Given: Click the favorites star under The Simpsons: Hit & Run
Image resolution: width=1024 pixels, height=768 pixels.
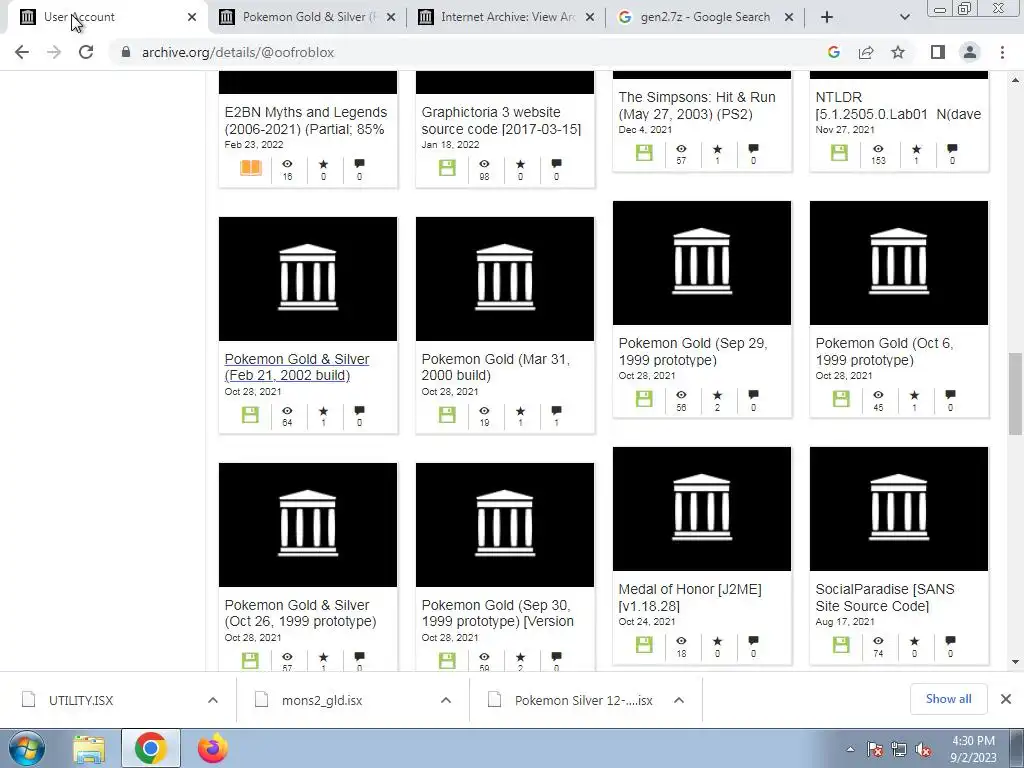Looking at the screenshot, I should 717,149.
